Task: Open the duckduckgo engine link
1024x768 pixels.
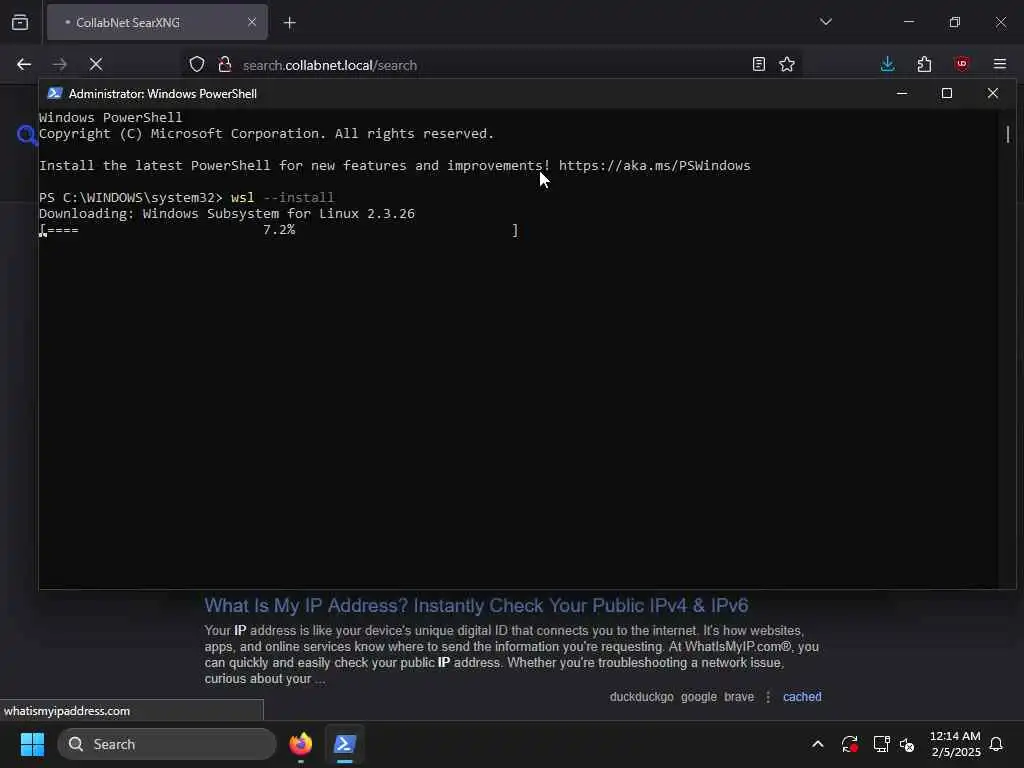Action: pyautogui.click(x=641, y=697)
